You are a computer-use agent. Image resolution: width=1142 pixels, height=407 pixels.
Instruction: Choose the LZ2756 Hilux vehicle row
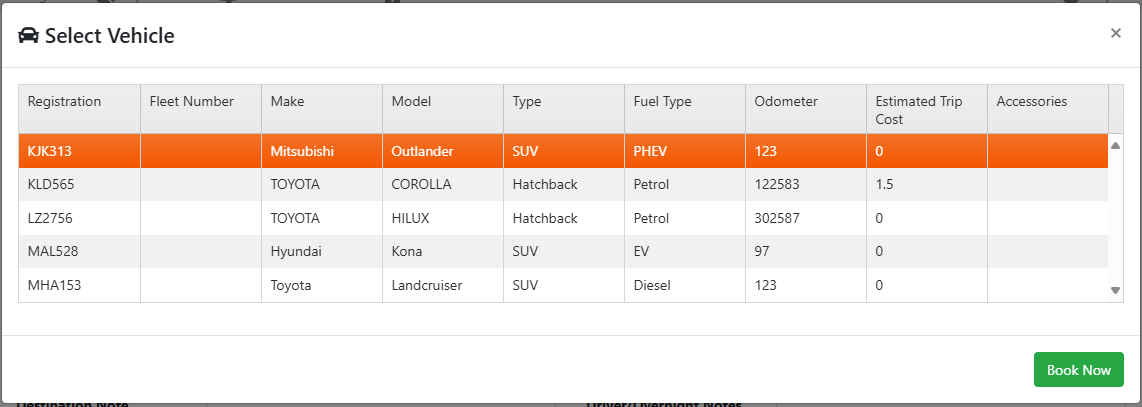563,218
